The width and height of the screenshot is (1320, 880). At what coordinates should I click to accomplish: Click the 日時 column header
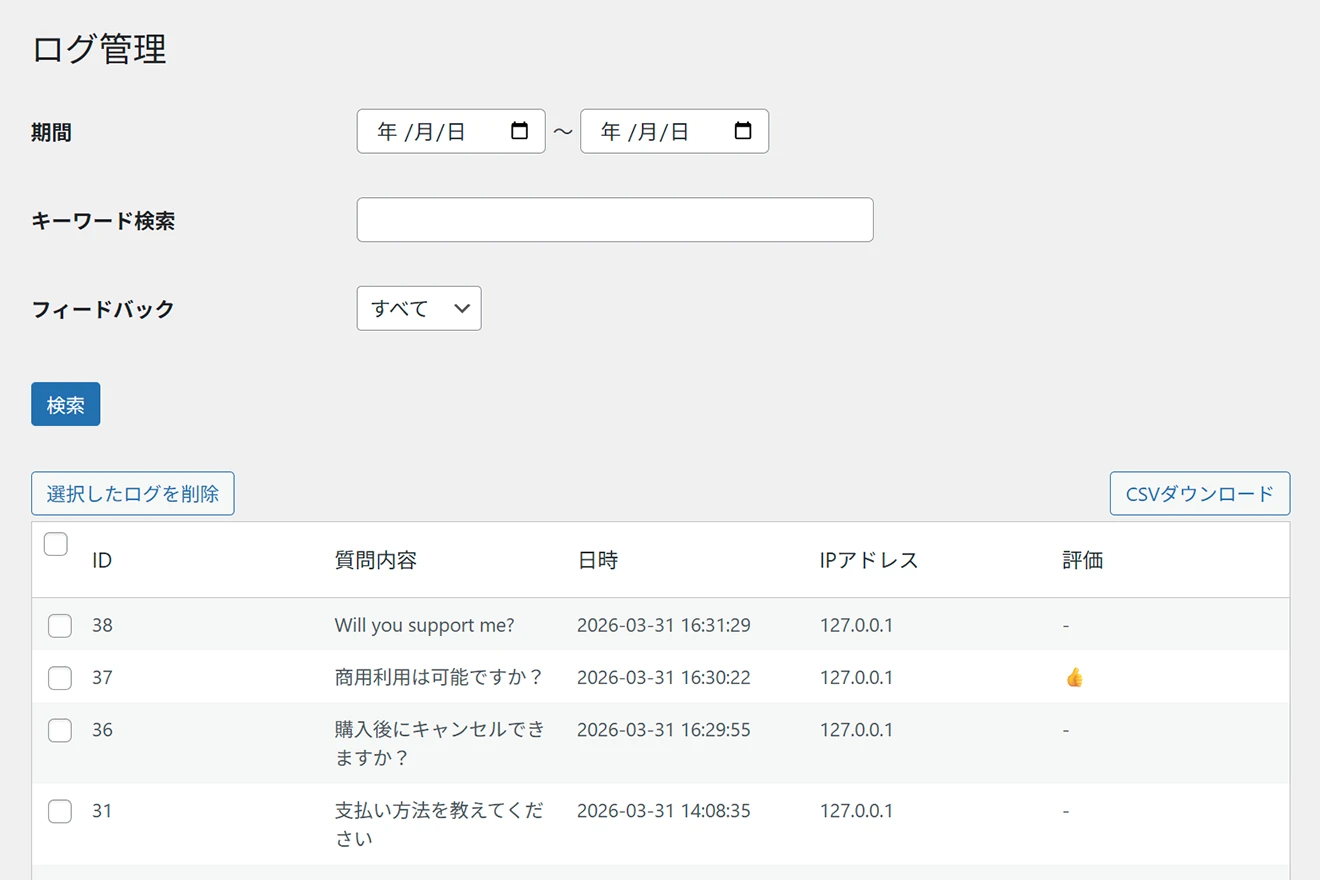pyautogui.click(x=598, y=561)
